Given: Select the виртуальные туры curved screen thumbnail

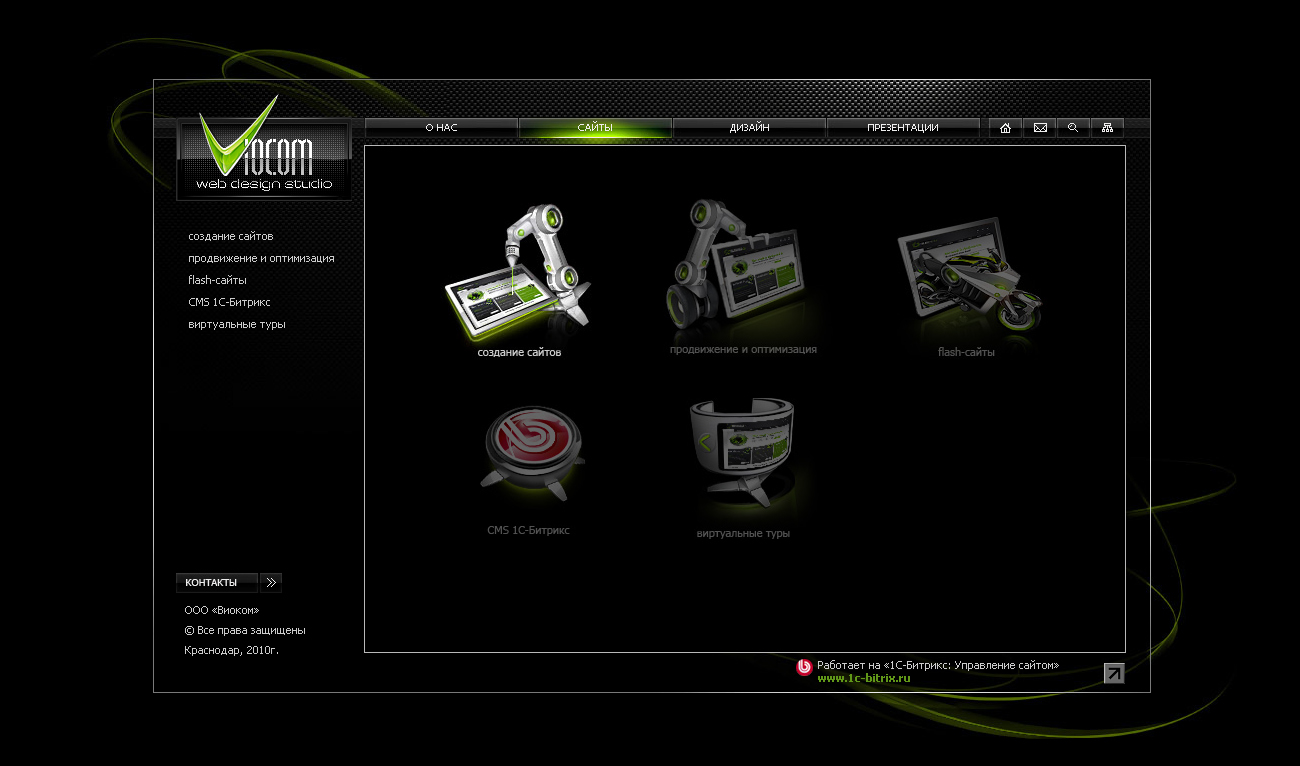Looking at the screenshot, I should click(742, 450).
